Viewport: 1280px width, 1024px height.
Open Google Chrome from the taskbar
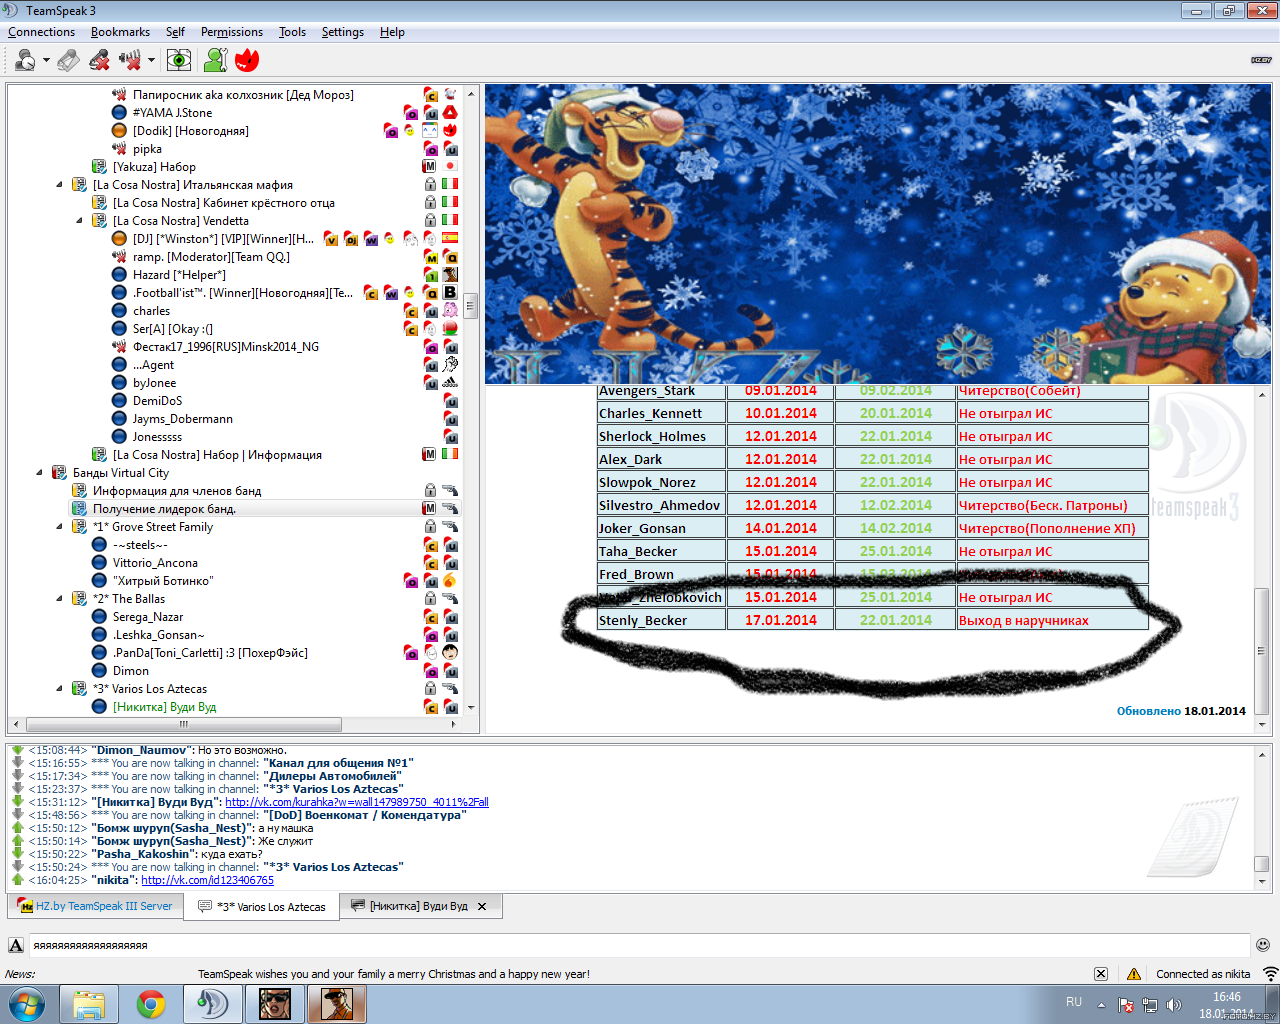(x=151, y=1003)
